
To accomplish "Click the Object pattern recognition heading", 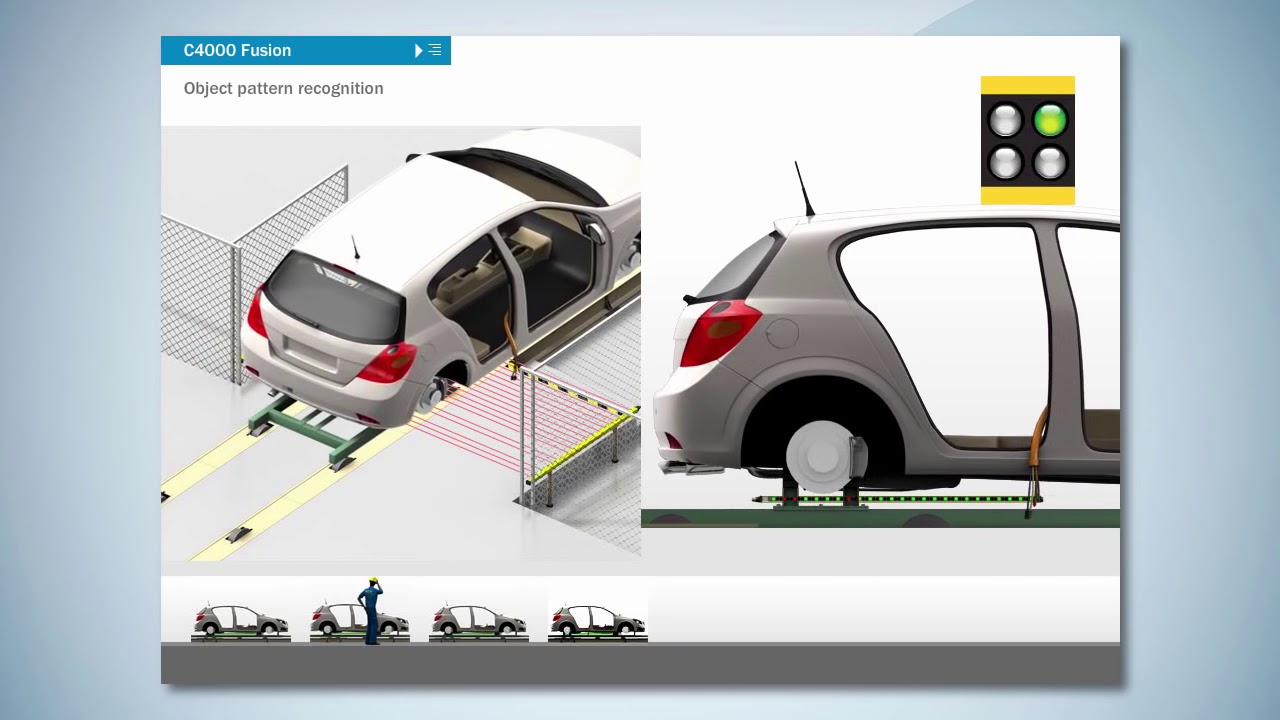I will 283,88.
